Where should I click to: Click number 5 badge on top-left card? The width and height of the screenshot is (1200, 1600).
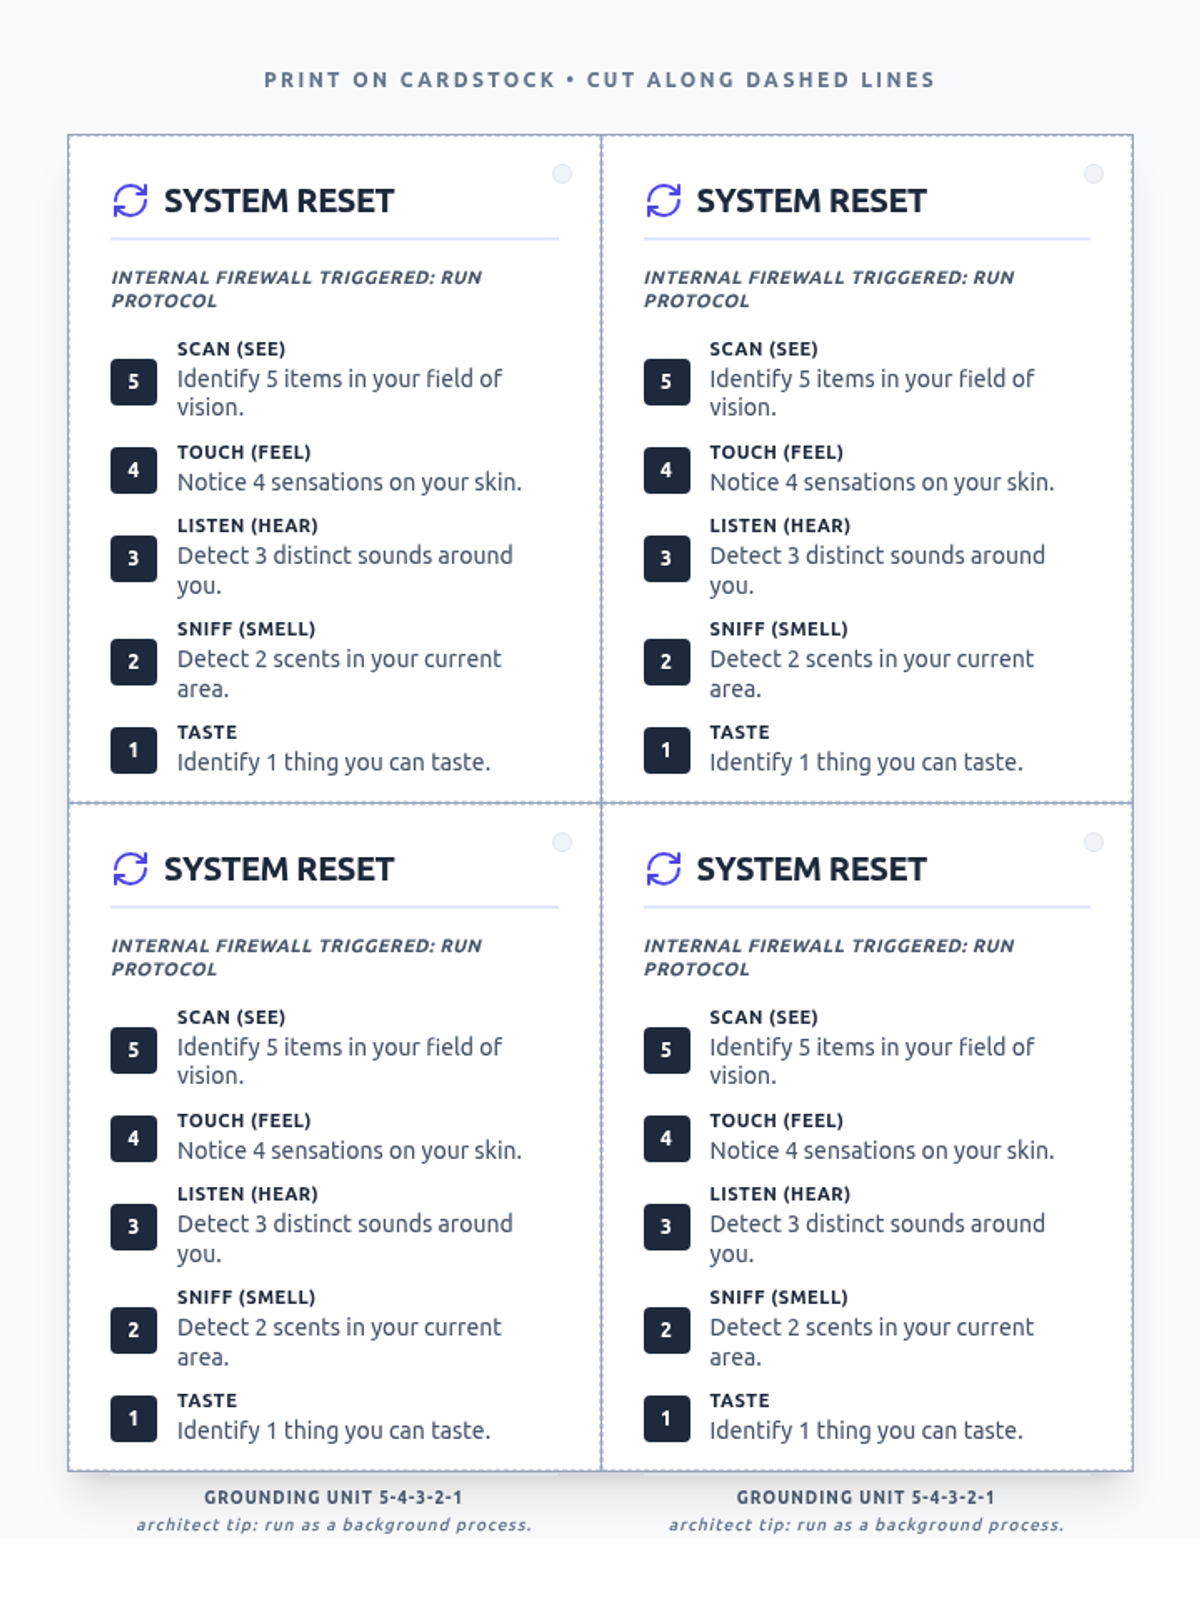pos(134,382)
